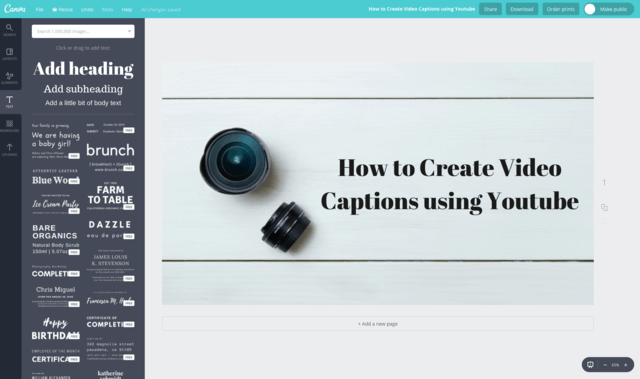Zoom in with the plus button
The height and width of the screenshot is (379, 640).
click(625, 365)
